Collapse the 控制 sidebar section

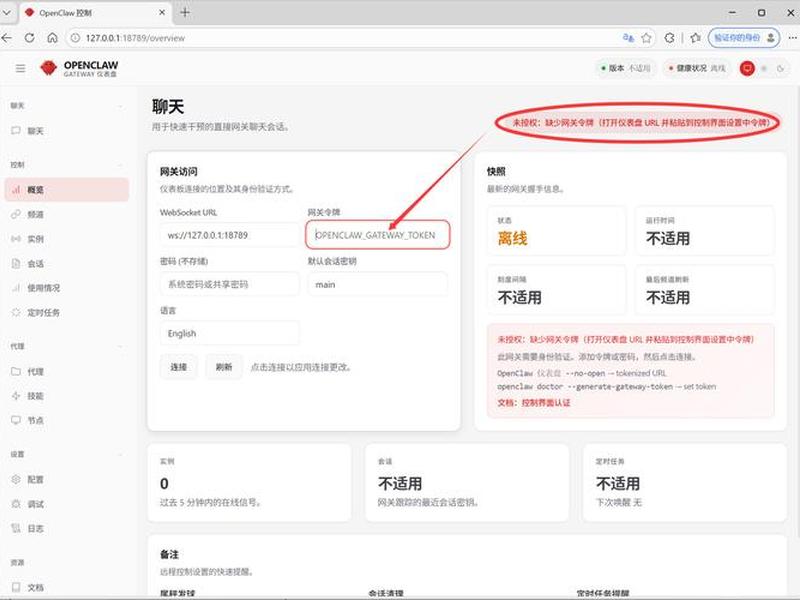[66, 165]
